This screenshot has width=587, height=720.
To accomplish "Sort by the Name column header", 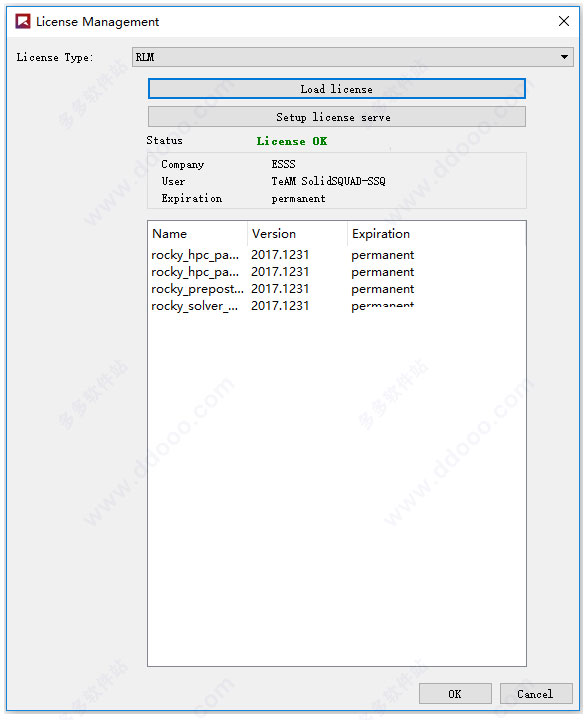I will coord(198,234).
